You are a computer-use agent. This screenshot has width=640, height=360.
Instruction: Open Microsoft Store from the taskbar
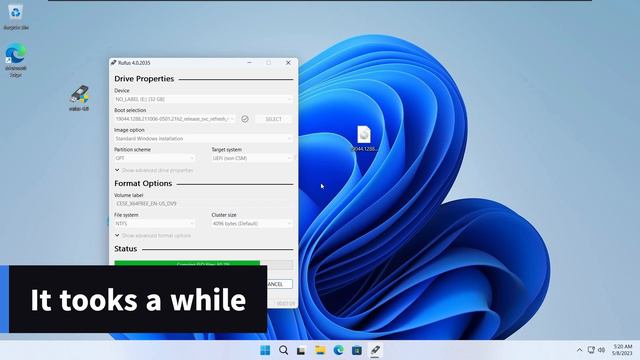[357, 350]
